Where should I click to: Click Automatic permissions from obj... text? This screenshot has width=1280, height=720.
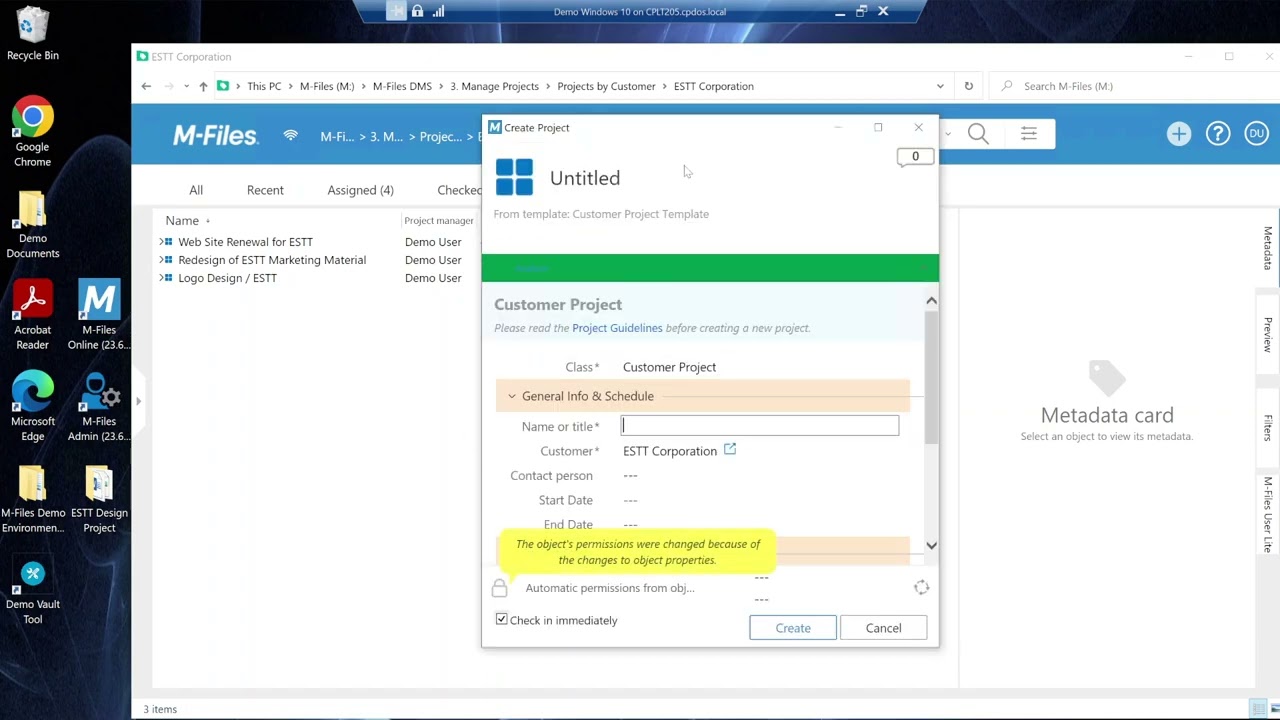tap(610, 588)
